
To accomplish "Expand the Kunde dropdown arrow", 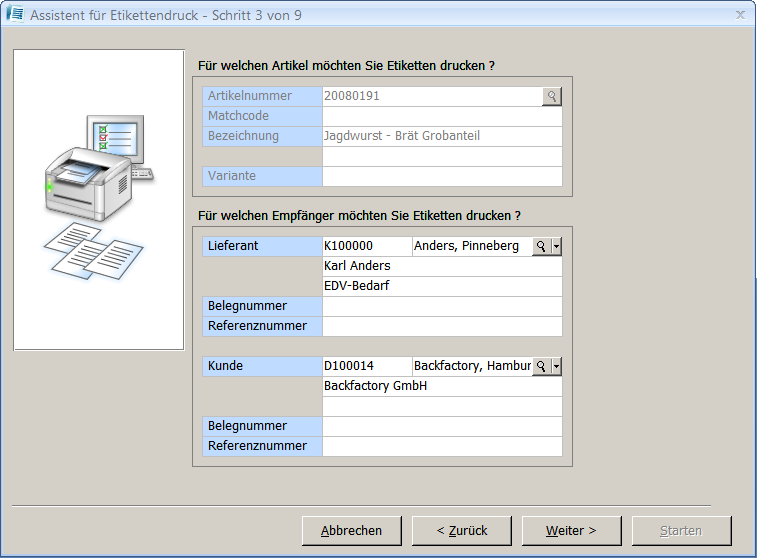I will point(557,366).
